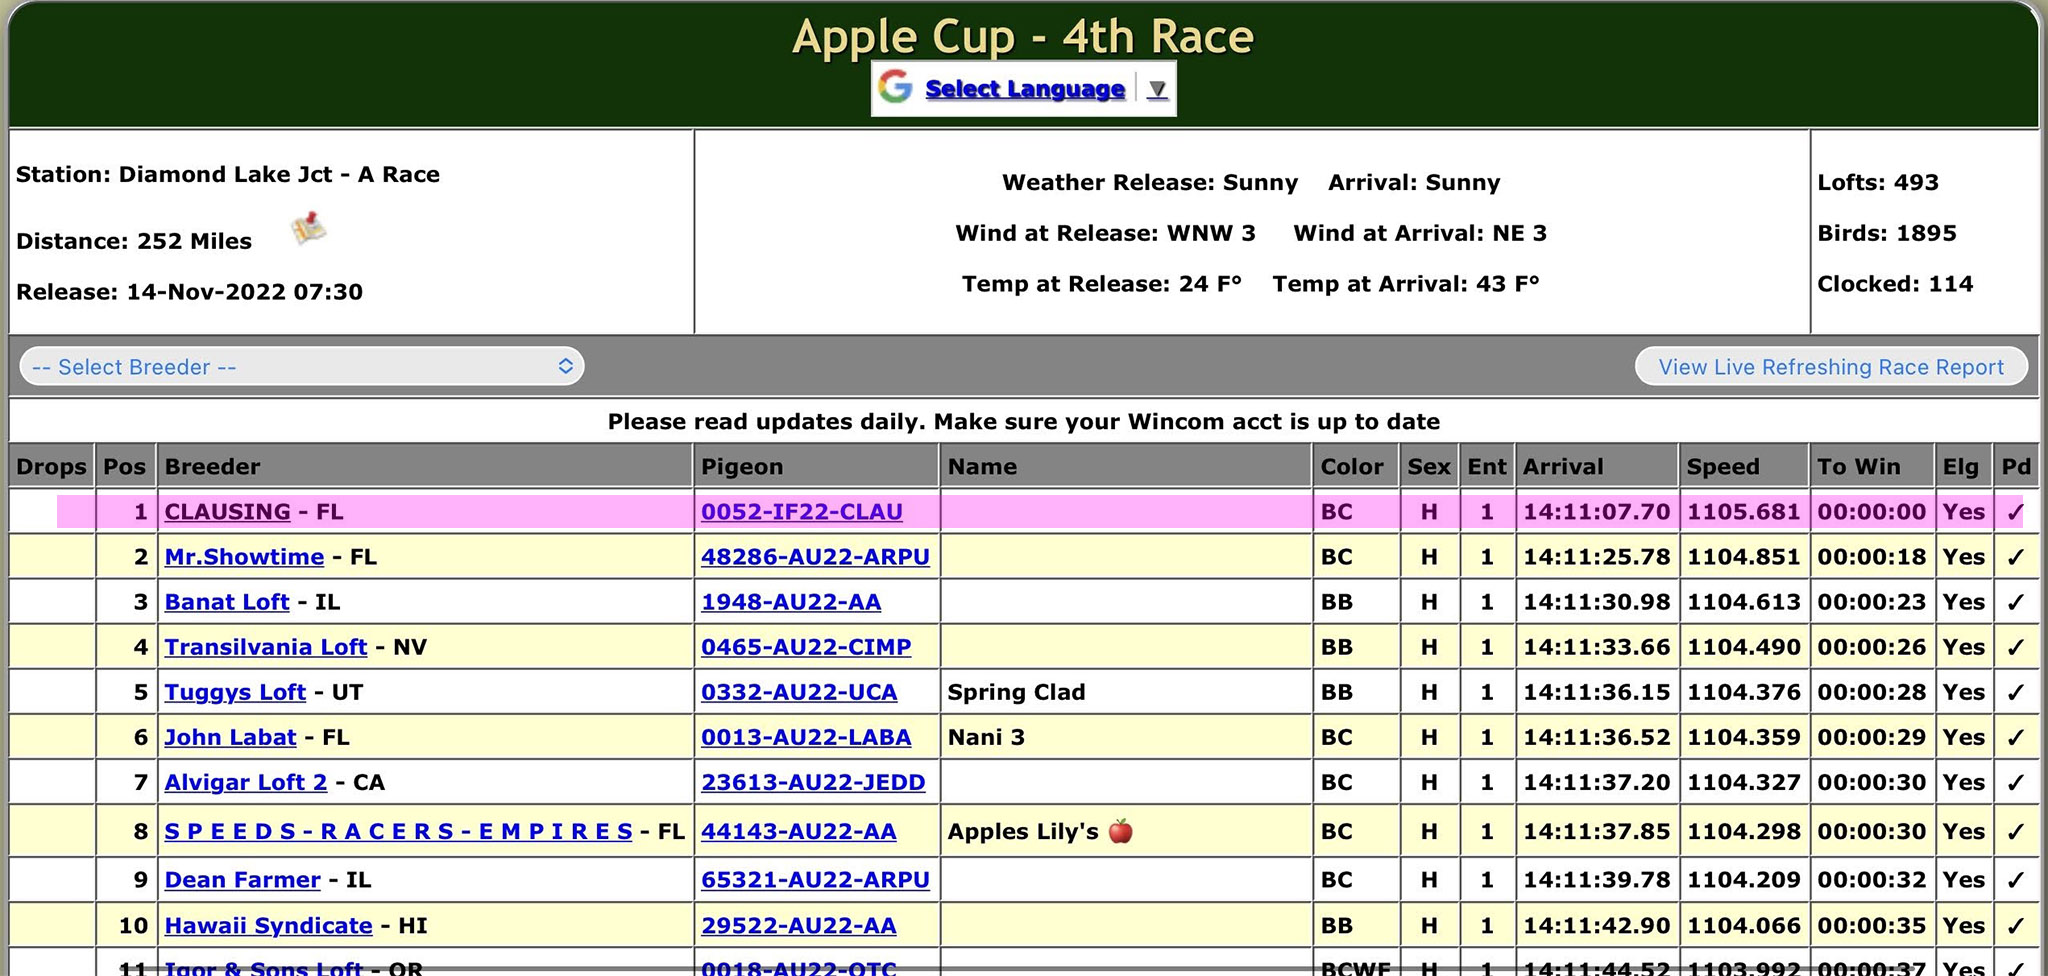Open the Hawaii Syndicate breeder link
This screenshot has height=976, width=2048.
click(x=268, y=926)
